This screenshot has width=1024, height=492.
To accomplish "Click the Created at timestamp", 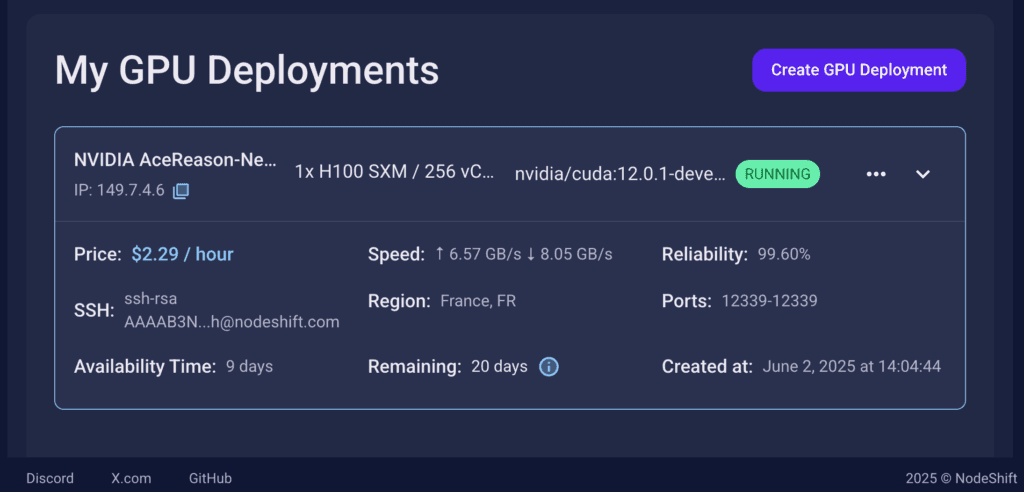I will click(x=852, y=367).
